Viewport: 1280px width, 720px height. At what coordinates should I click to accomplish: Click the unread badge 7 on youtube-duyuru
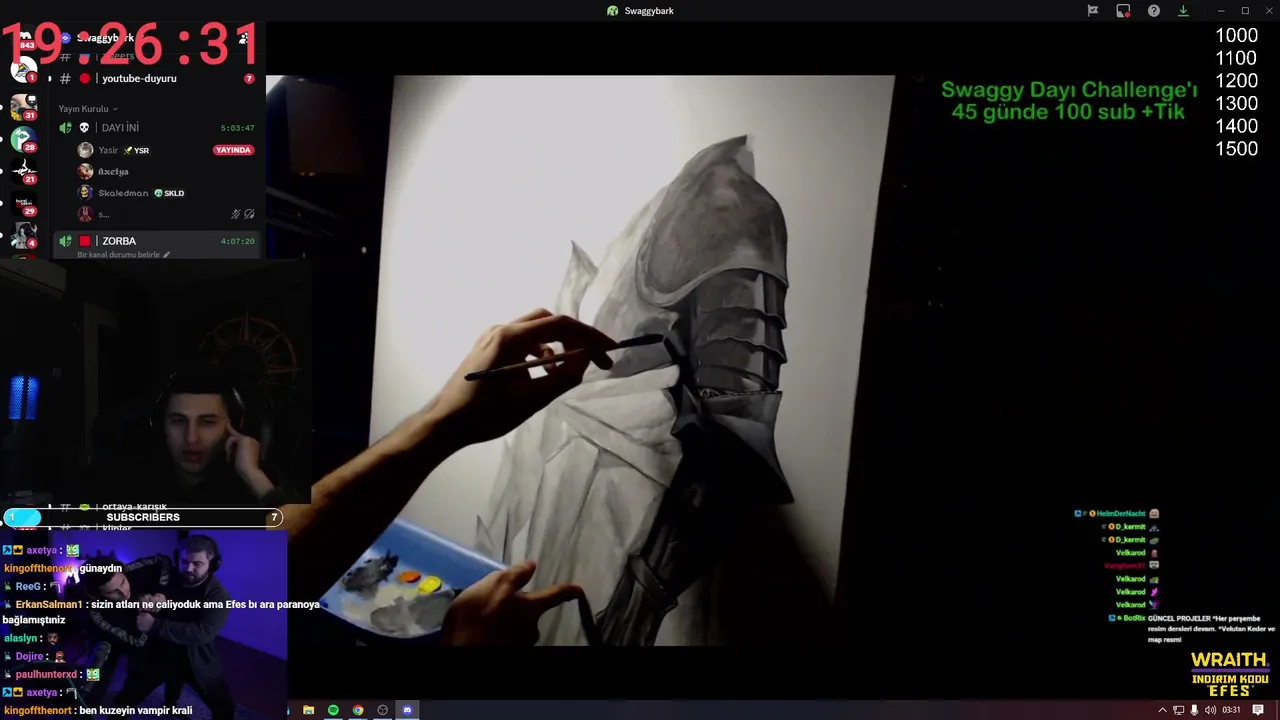click(x=249, y=78)
